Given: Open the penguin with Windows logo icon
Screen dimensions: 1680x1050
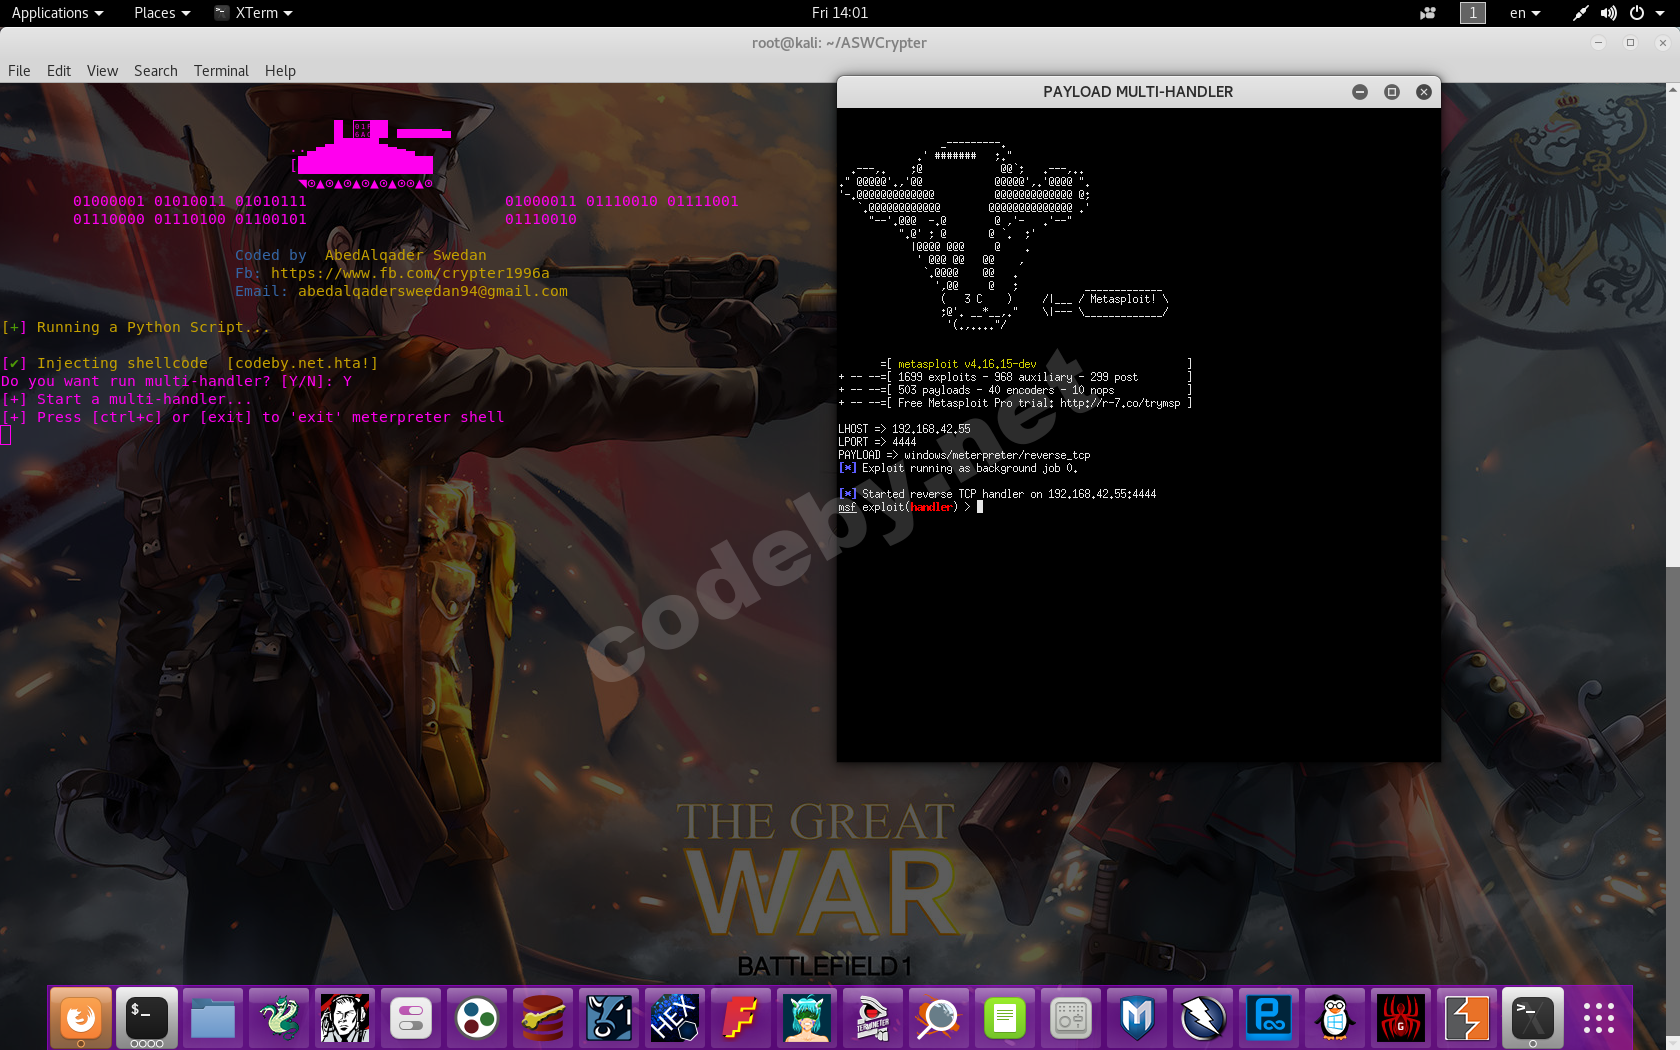Looking at the screenshot, I should 1335,1018.
